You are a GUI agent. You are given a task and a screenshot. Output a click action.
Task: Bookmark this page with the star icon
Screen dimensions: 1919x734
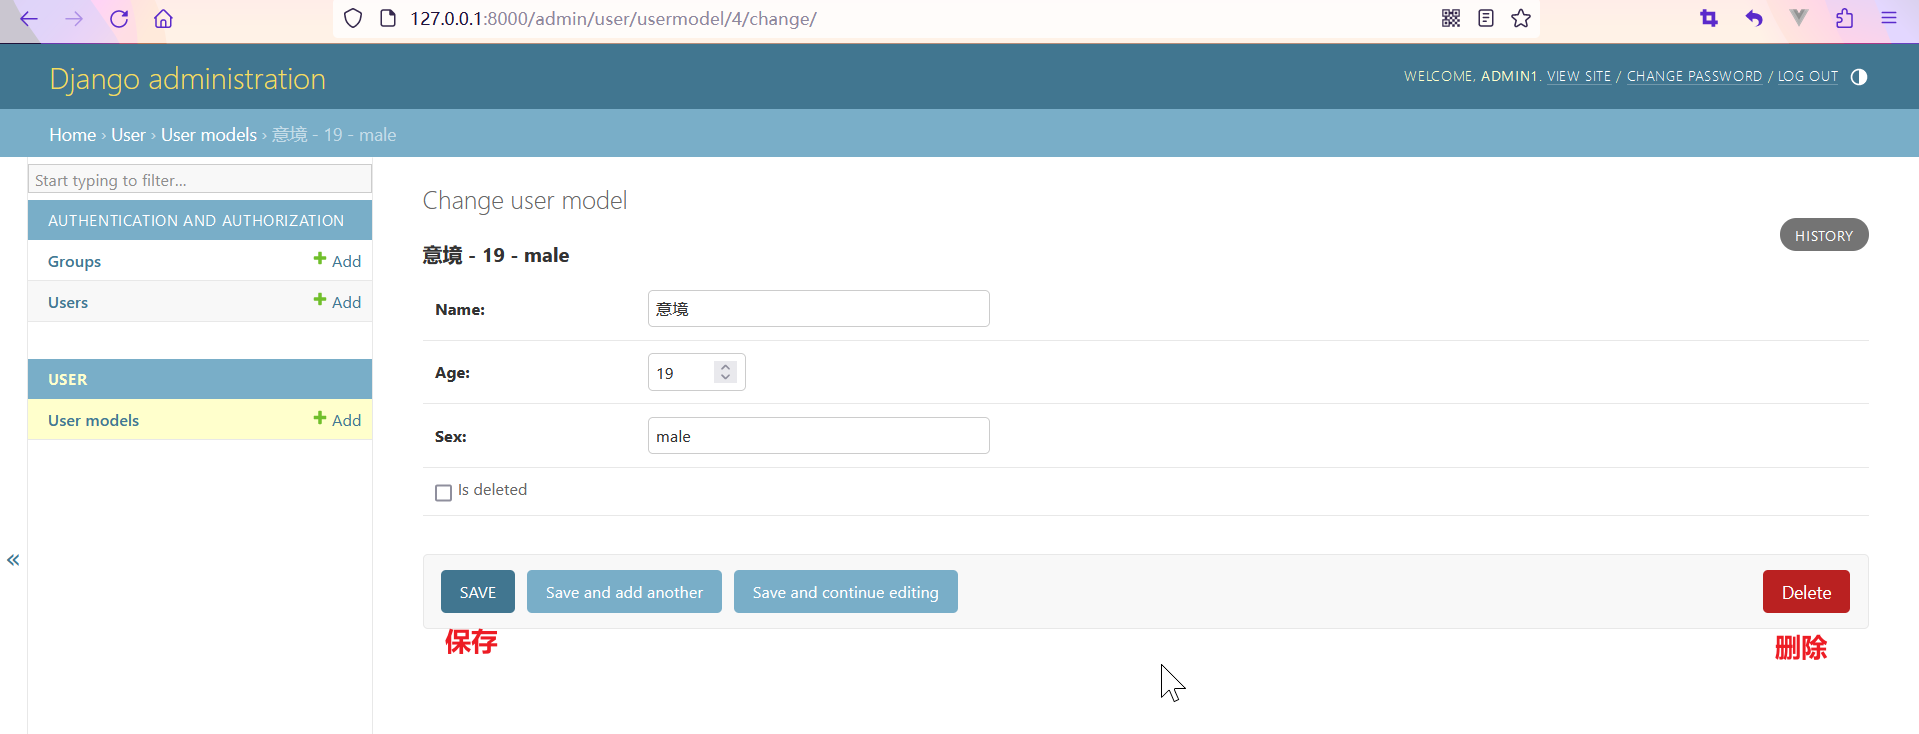[1521, 18]
